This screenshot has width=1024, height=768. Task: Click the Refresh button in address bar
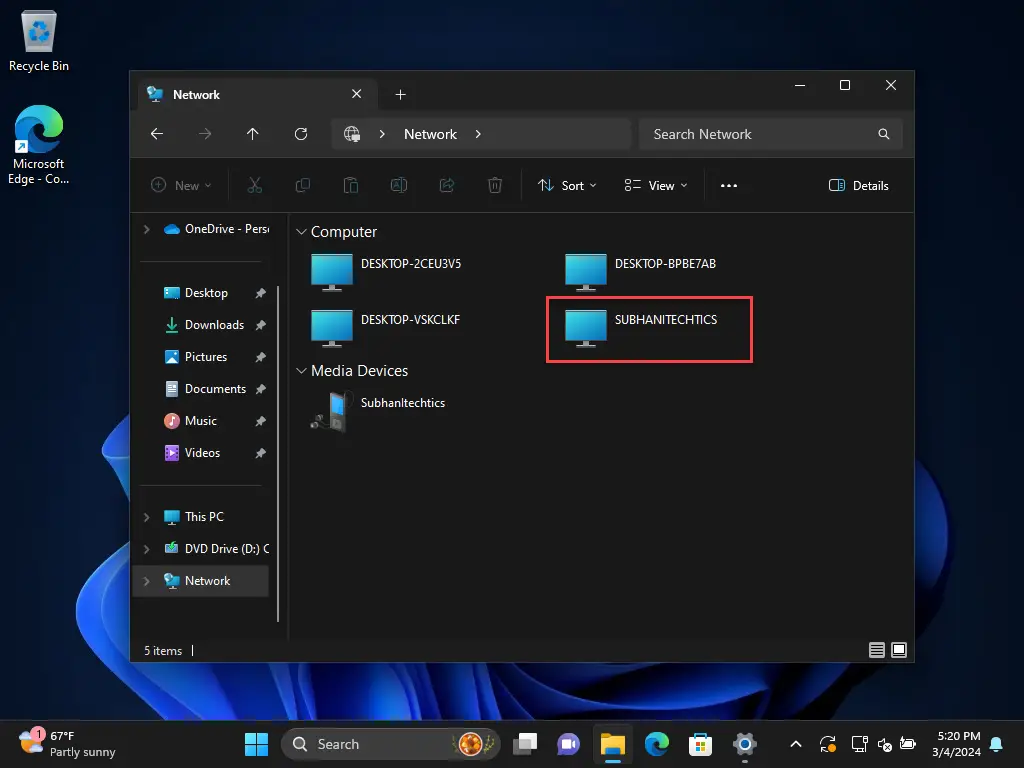301,134
